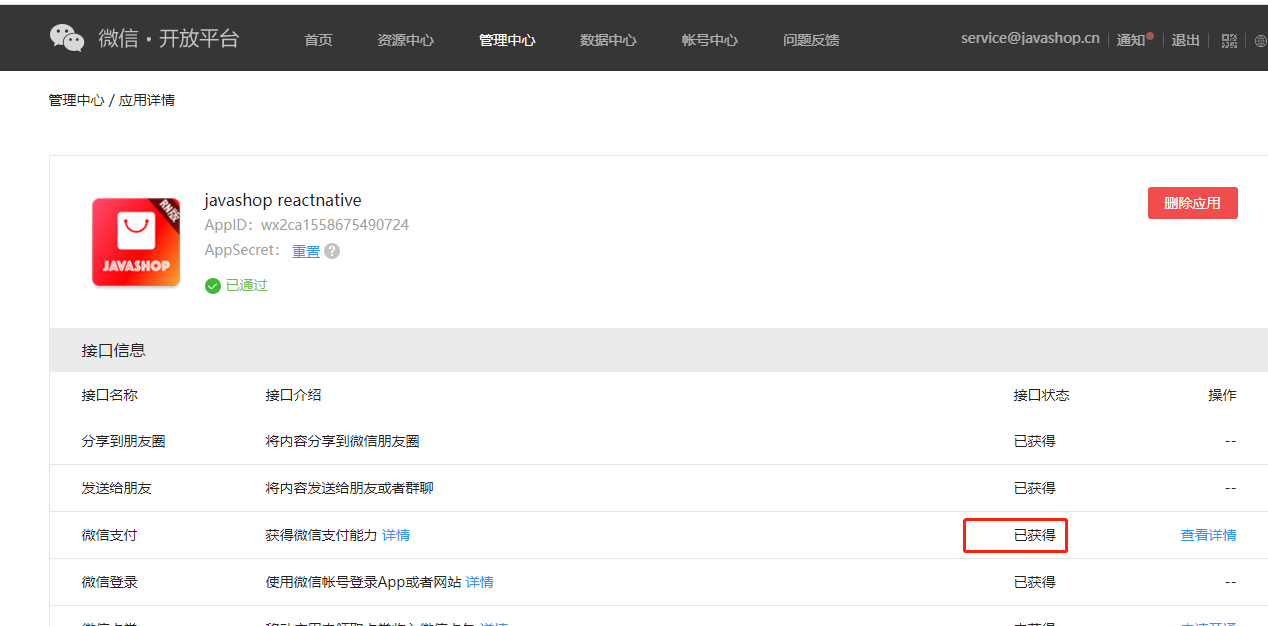The height and width of the screenshot is (626, 1268).
Task: Open 详情 link for 微信登录
Action: click(x=480, y=582)
